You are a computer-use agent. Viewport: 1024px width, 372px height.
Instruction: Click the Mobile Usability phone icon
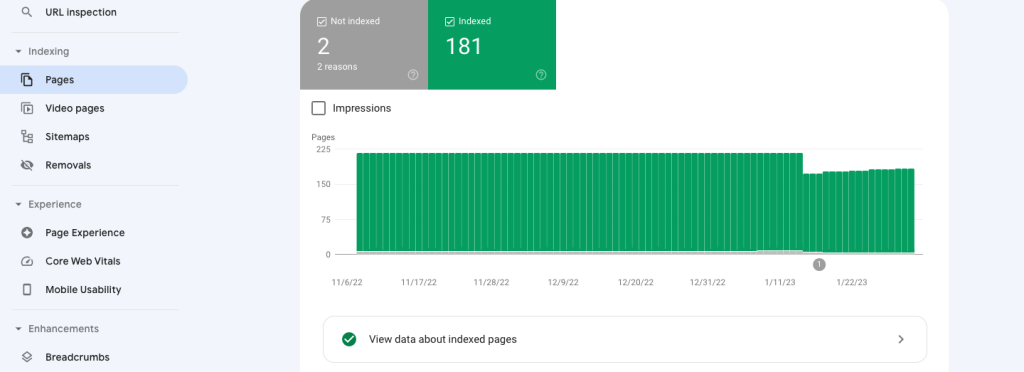(27, 289)
